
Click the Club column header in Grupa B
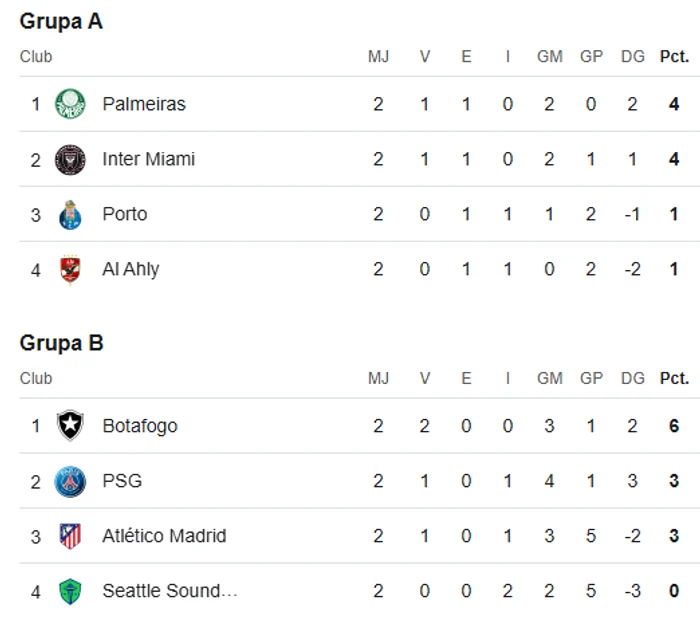(36, 378)
